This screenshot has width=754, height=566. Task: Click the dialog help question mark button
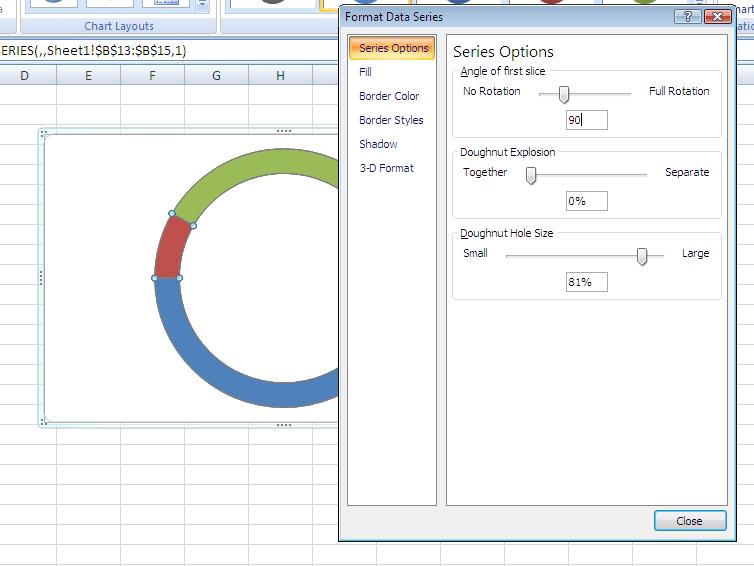pos(687,17)
